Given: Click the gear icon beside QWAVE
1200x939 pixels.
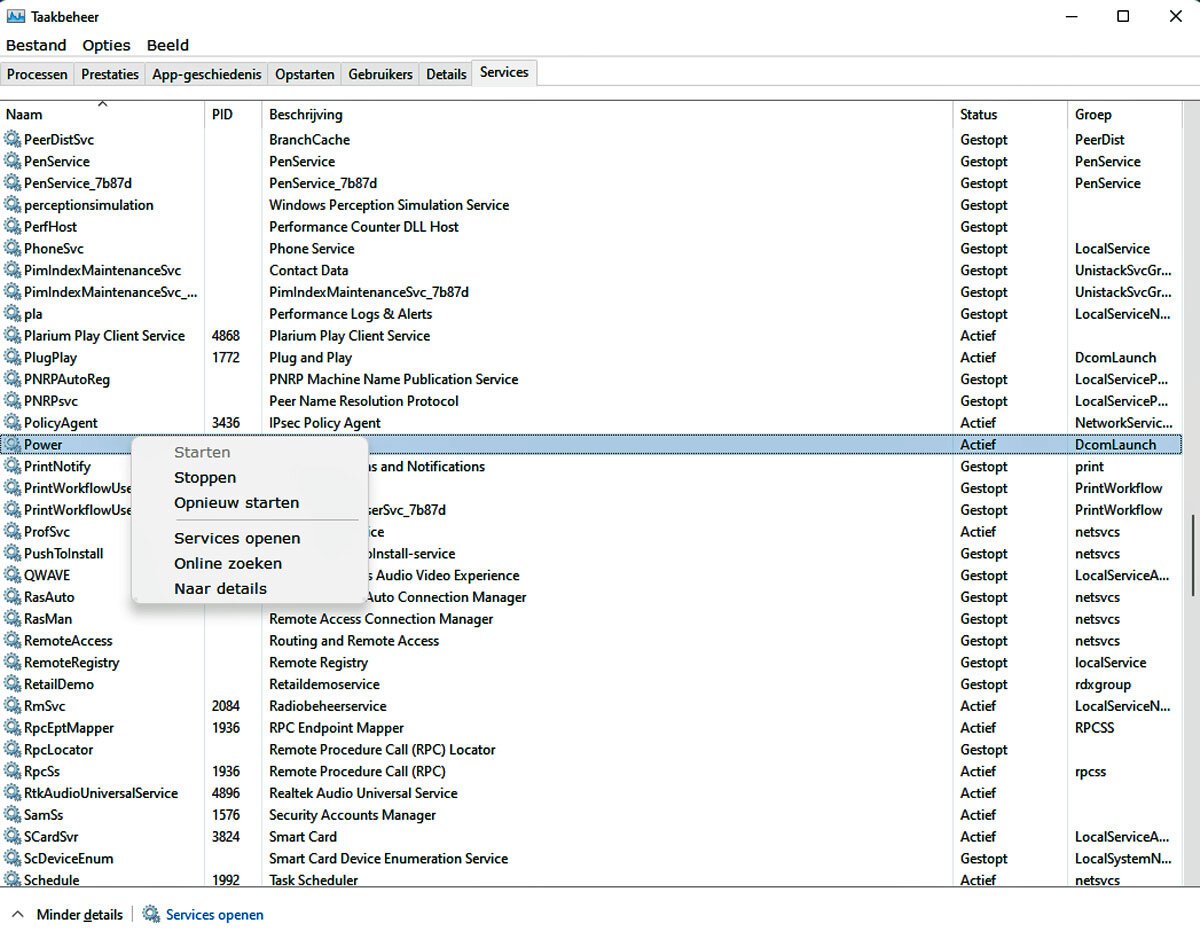Looking at the screenshot, I should click(x=12, y=576).
